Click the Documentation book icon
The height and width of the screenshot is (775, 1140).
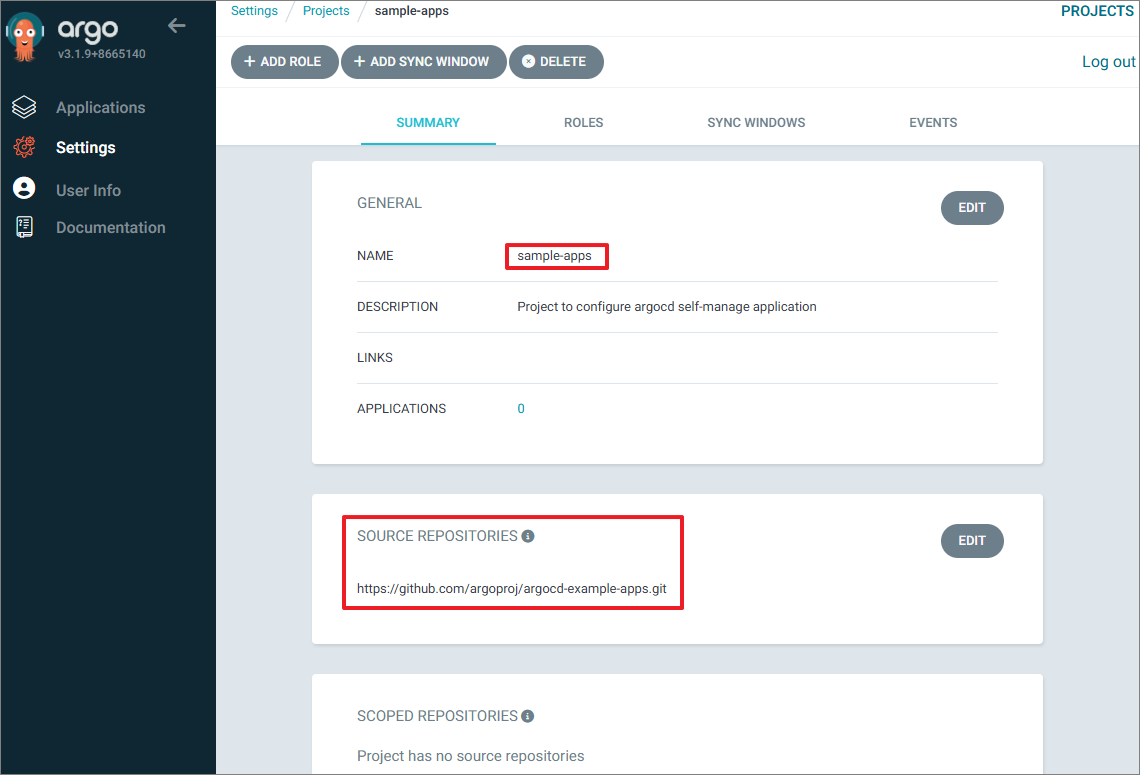24,227
